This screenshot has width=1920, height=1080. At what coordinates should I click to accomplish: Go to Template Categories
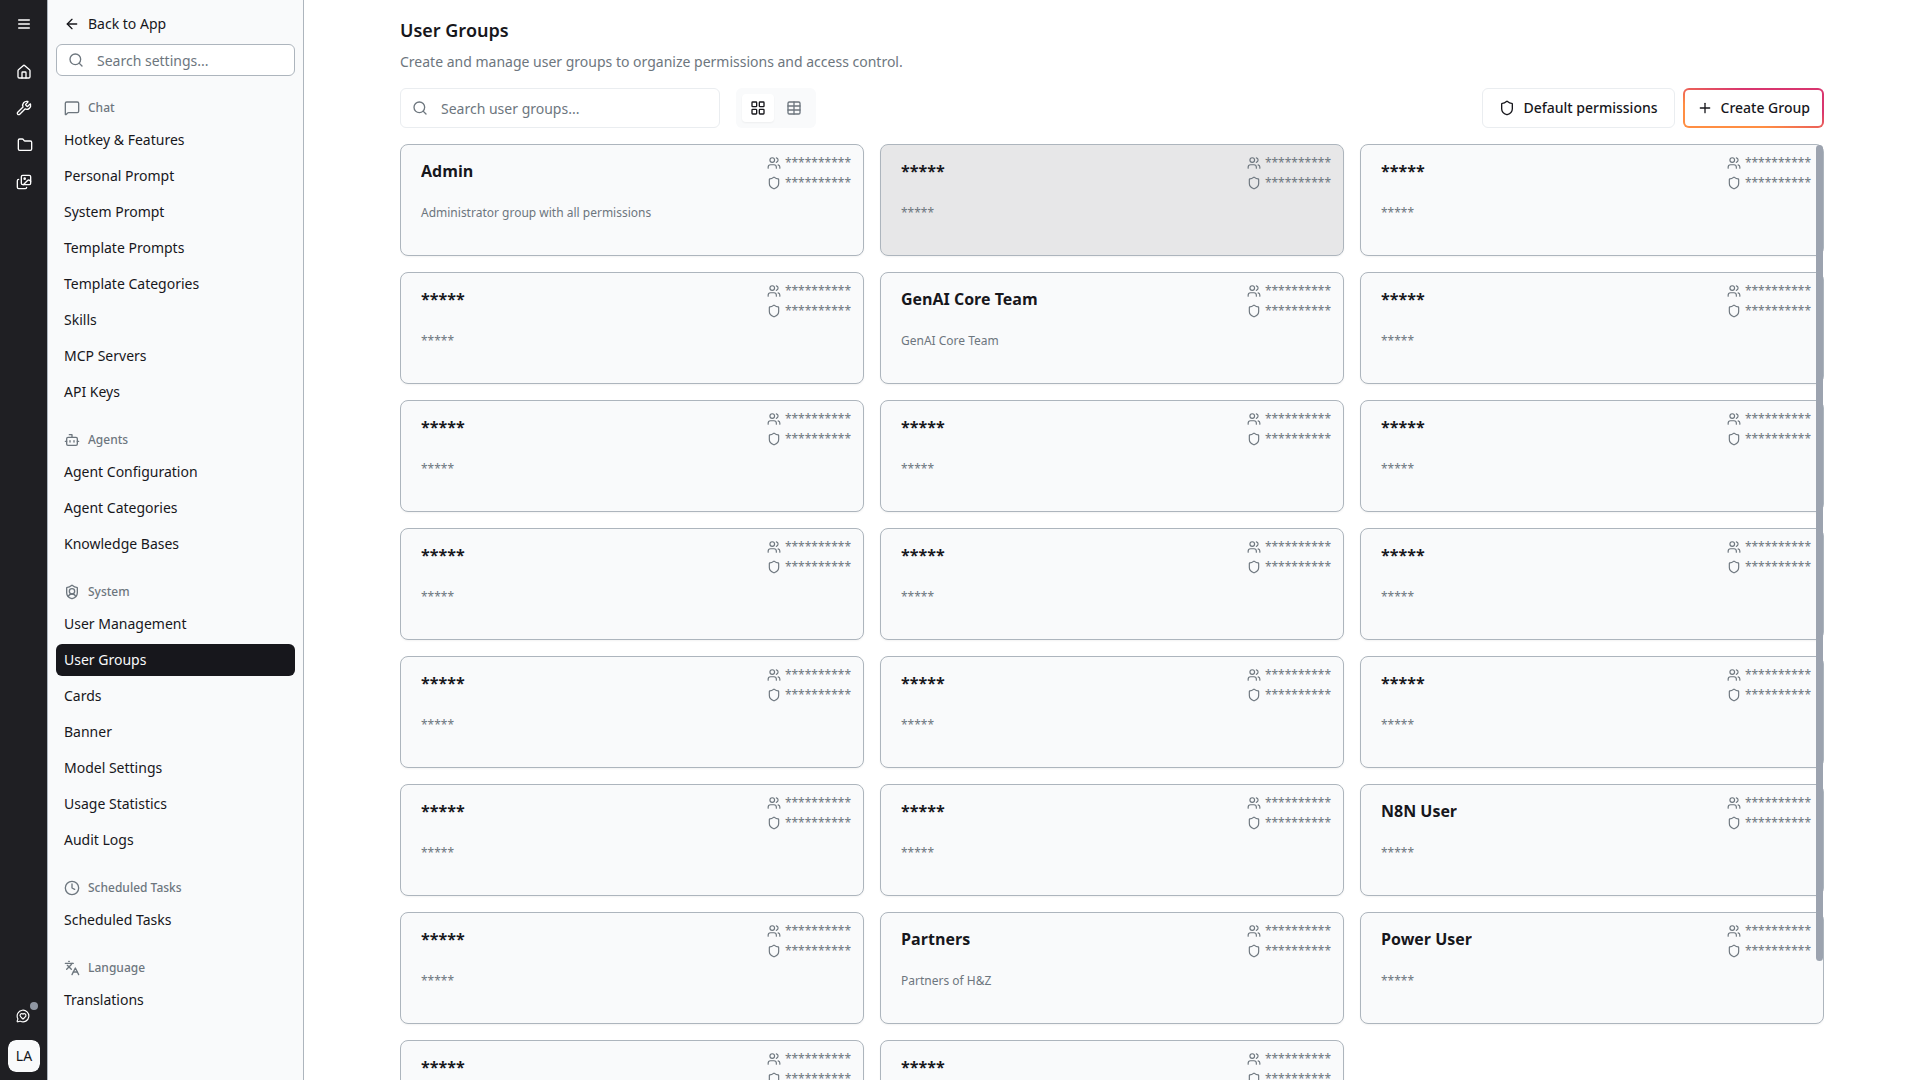(175, 284)
